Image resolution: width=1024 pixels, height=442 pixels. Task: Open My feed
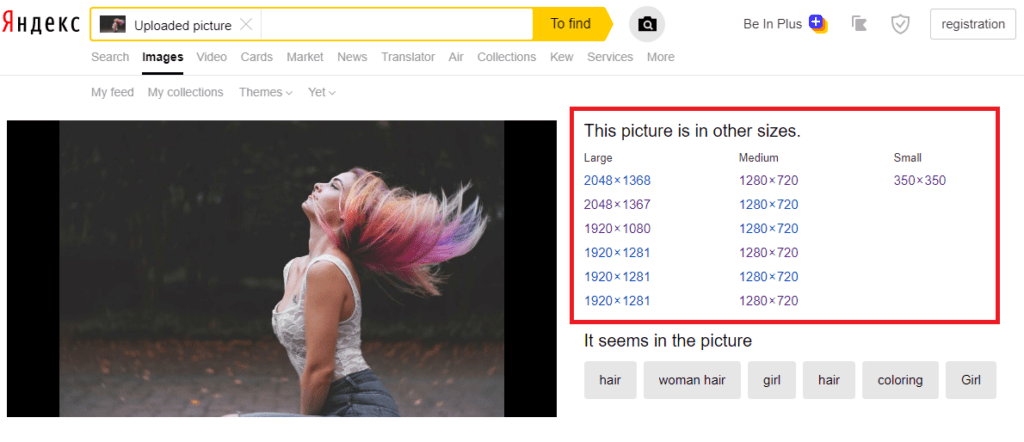[112, 92]
